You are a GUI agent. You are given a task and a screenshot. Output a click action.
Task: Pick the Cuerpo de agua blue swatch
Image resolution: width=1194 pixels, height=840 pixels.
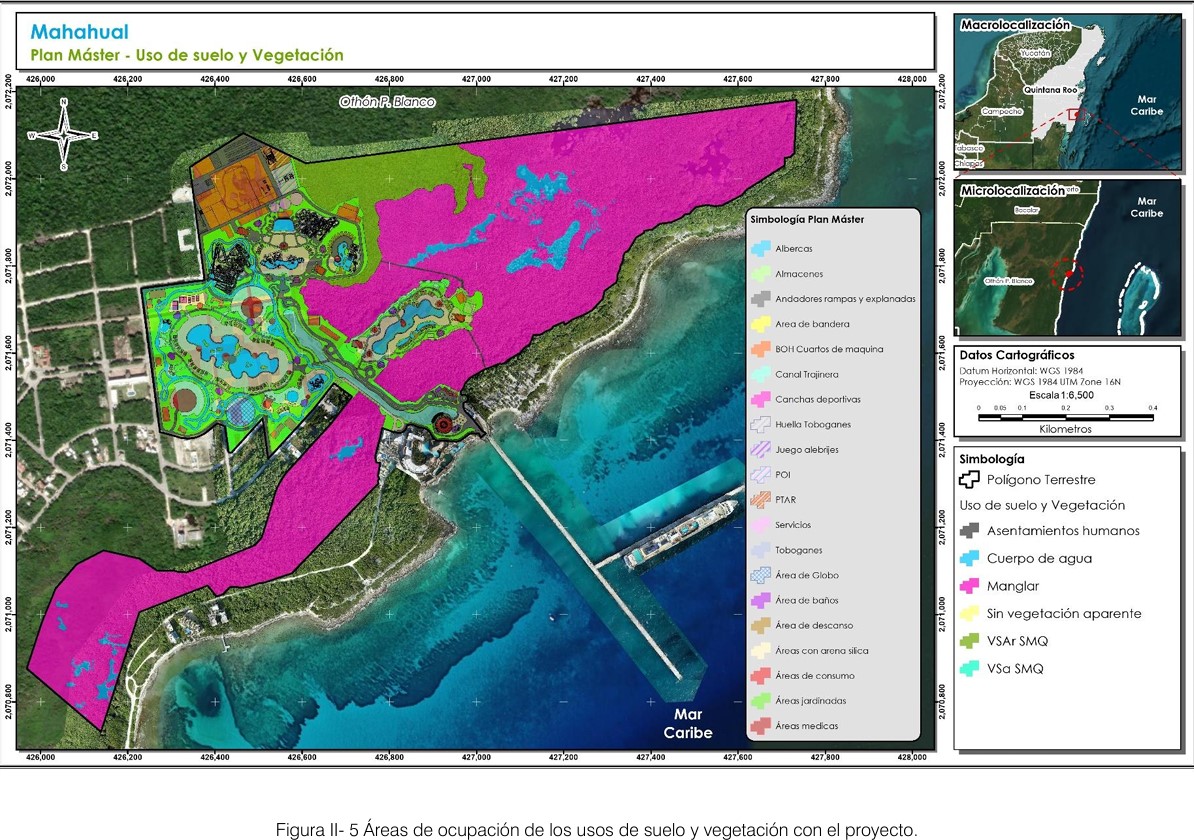pyautogui.click(x=971, y=559)
